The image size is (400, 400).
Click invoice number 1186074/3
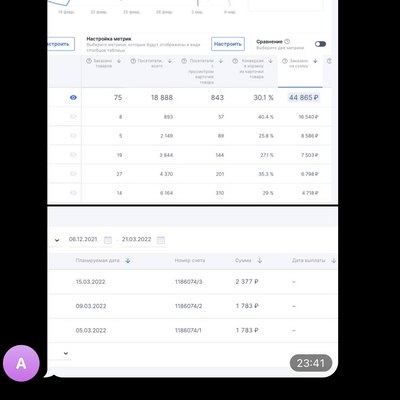pos(189,282)
